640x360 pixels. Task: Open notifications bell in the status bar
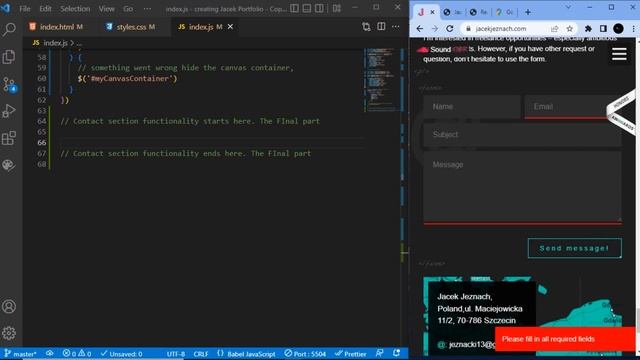pyautogui.click(x=396, y=353)
